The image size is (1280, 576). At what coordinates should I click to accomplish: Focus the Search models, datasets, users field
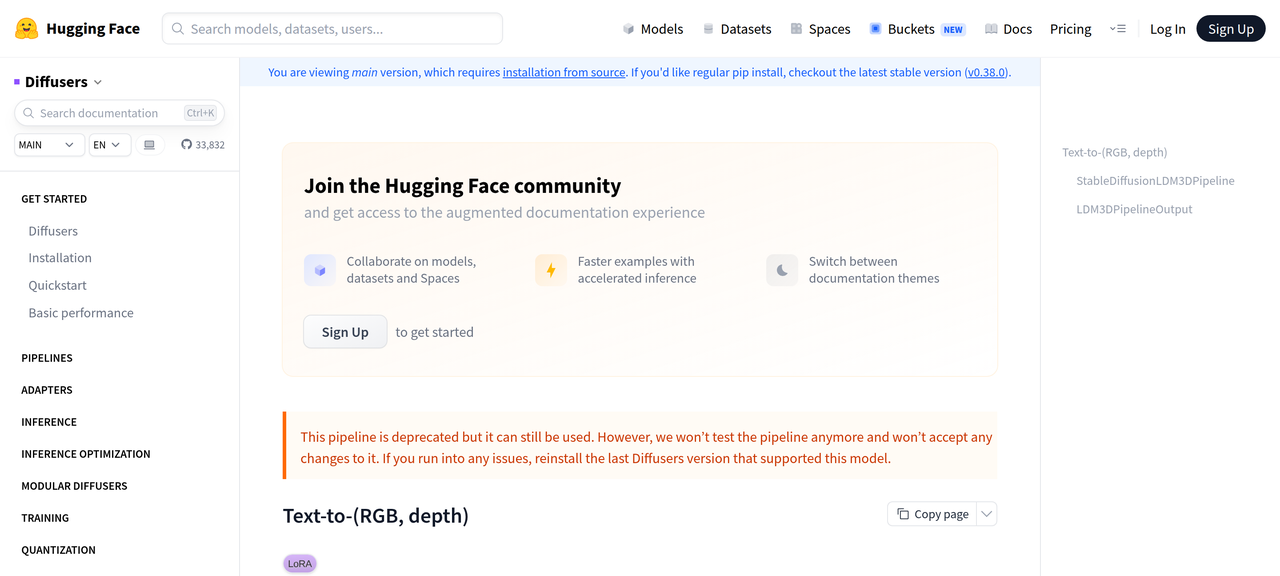pos(332,29)
